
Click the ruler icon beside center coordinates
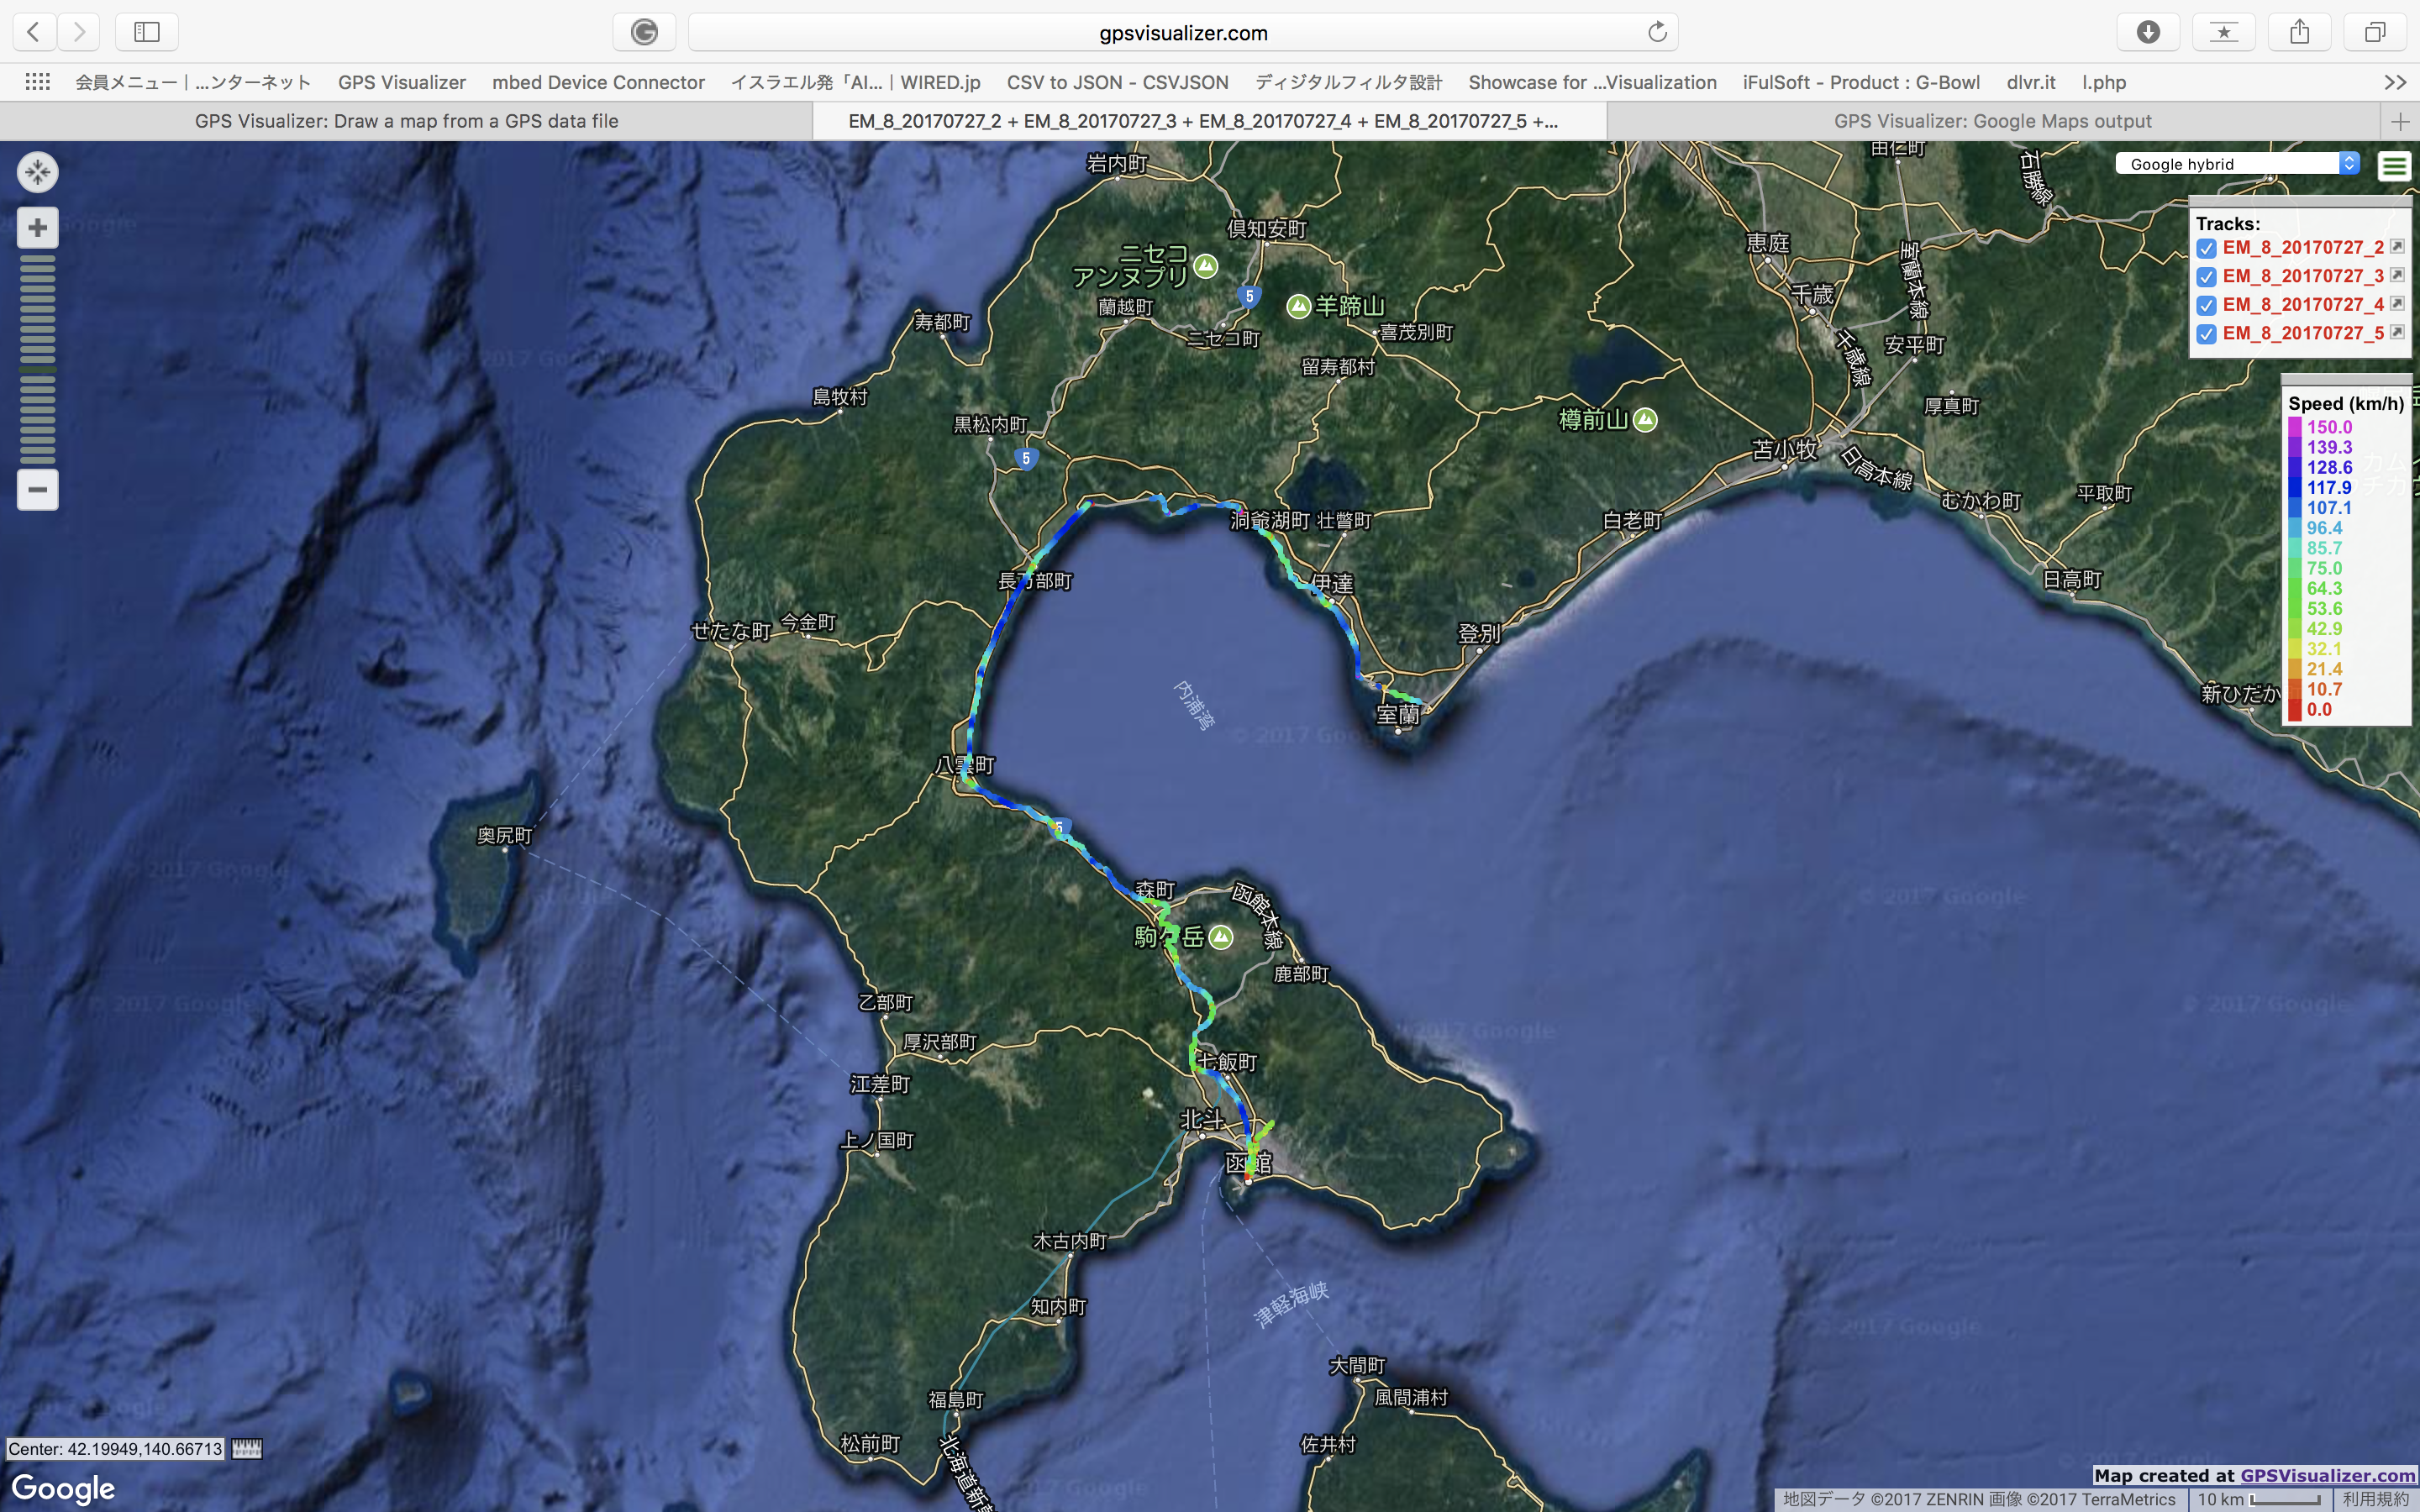click(x=247, y=1448)
